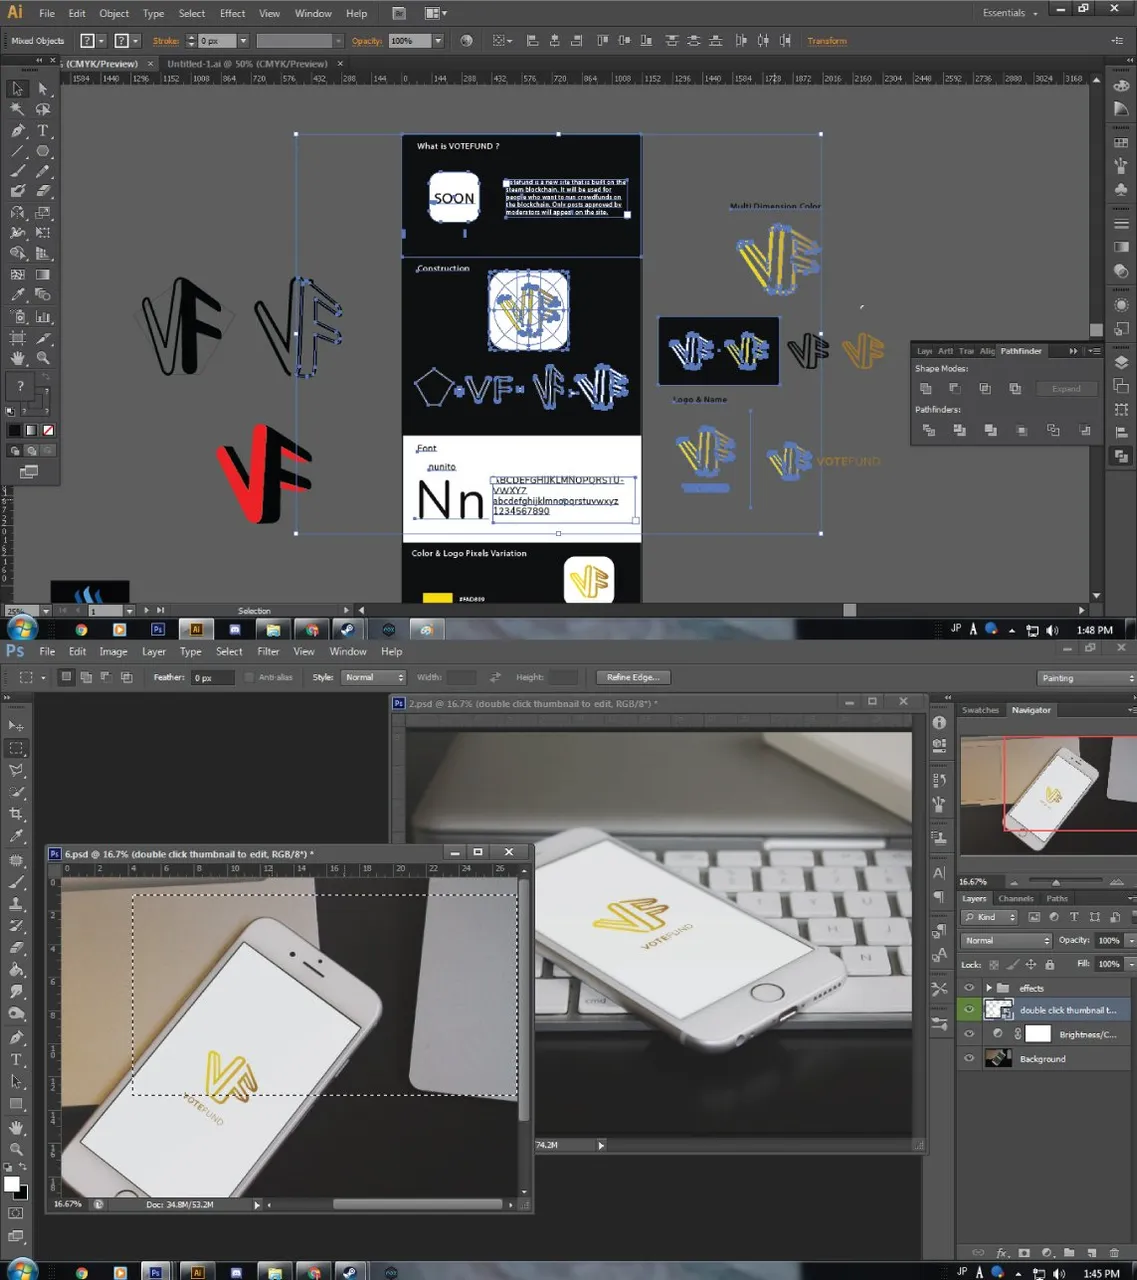Choose the Brush tool in Photoshop
The width and height of the screenshot is (1137, 1280).
pyautogui.click(x=17, y=882)
